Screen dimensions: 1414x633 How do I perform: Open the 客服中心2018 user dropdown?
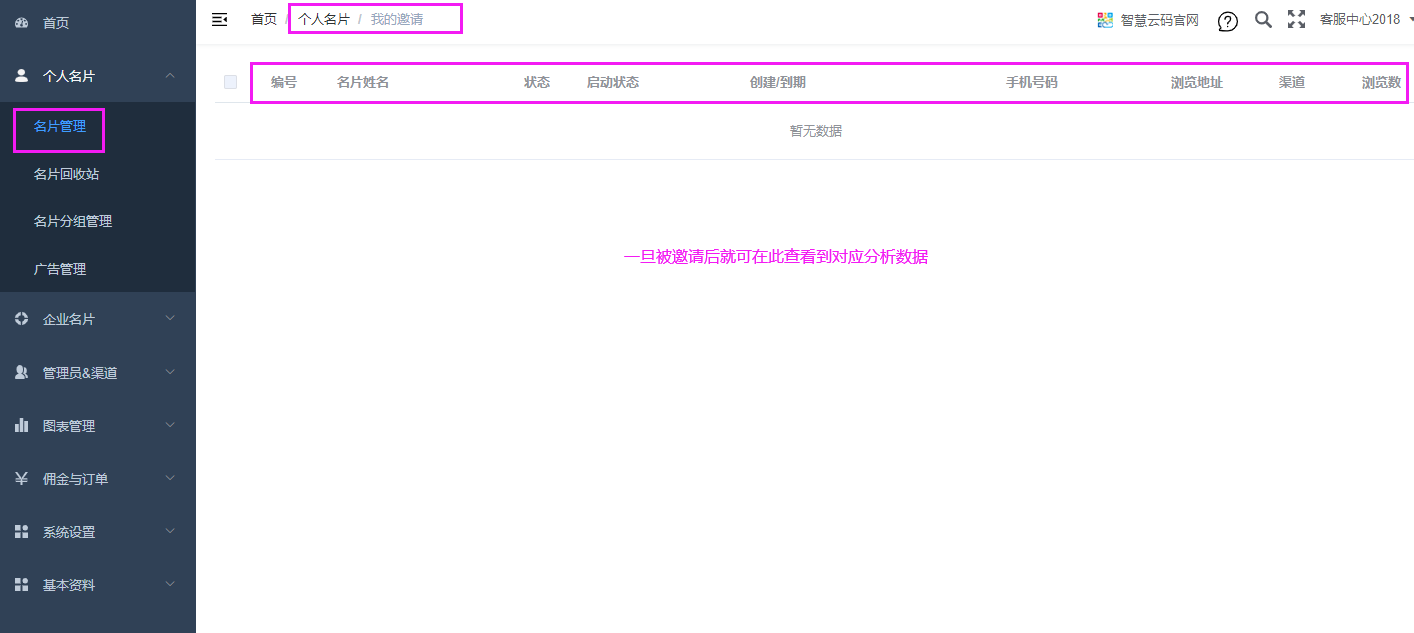tap(1364, 19)
